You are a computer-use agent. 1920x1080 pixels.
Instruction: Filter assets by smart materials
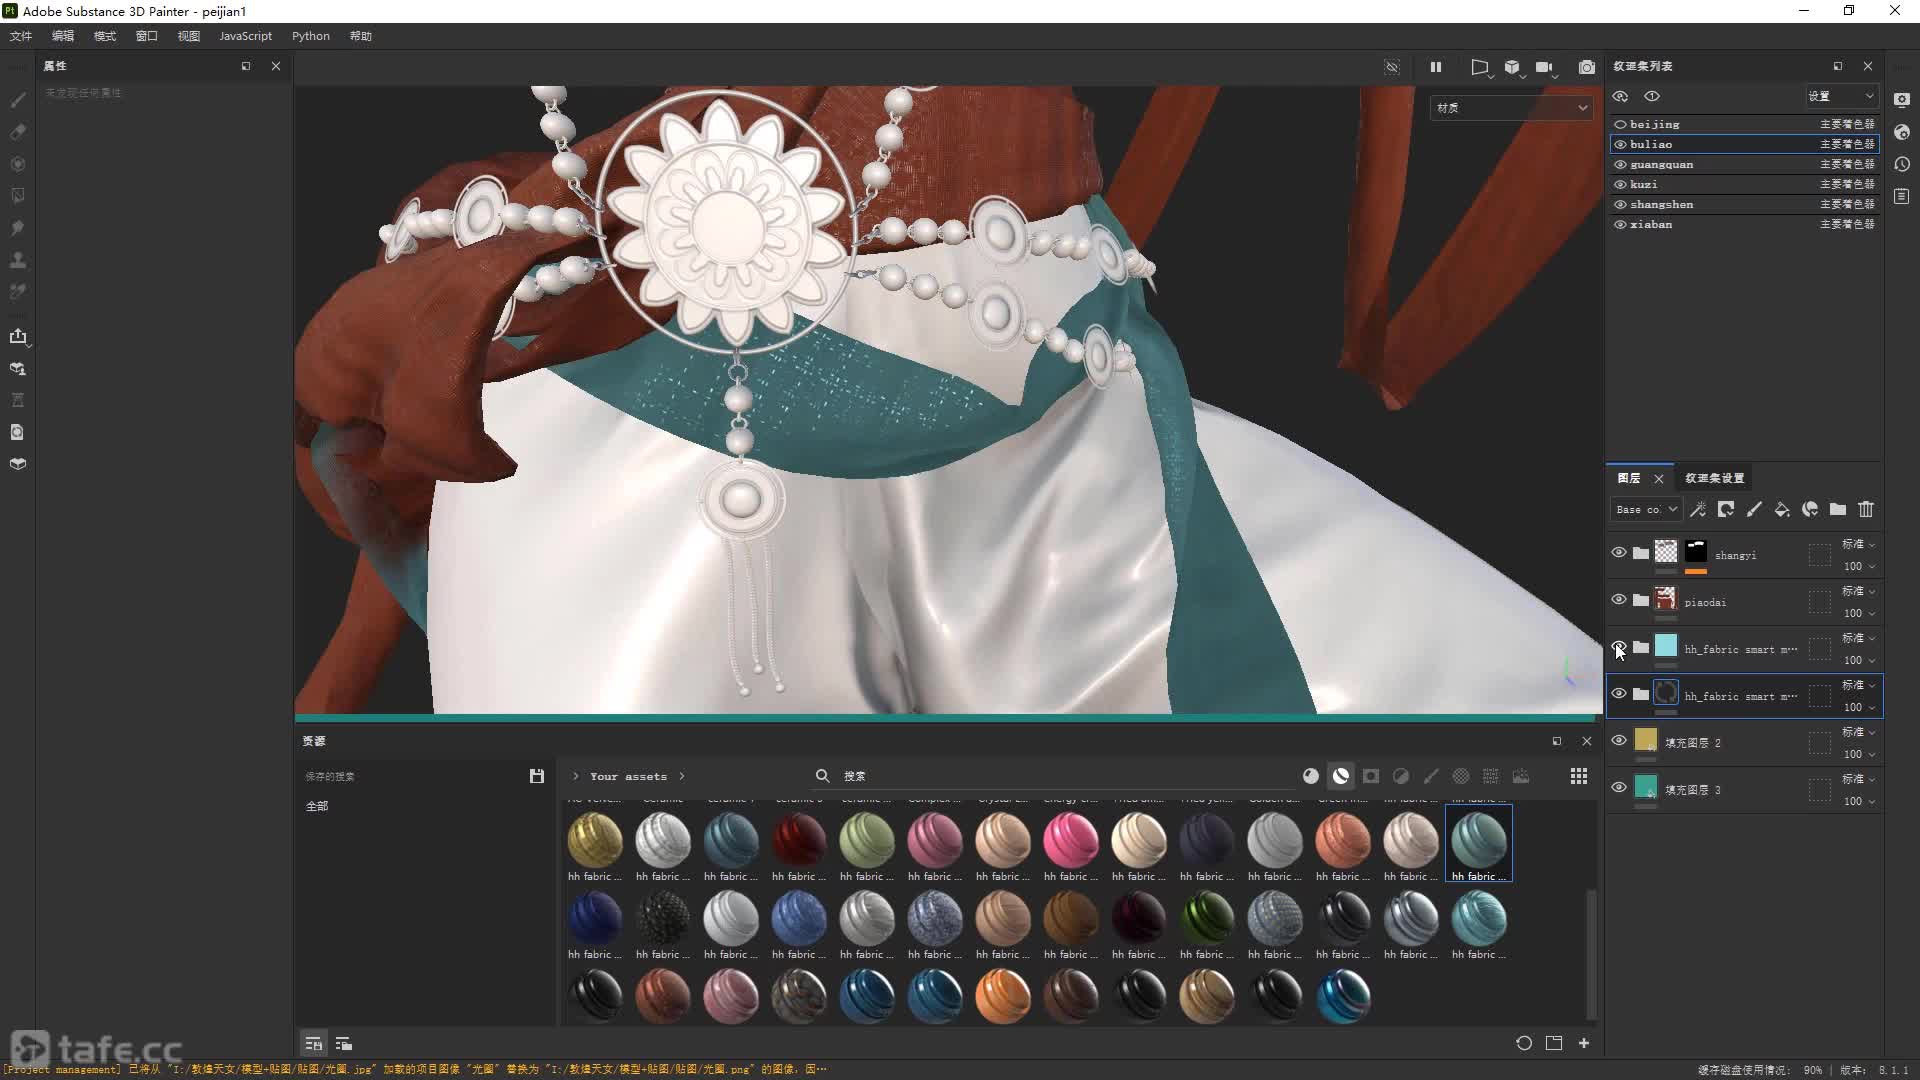pyautogui.click(x=1341, y=776)
